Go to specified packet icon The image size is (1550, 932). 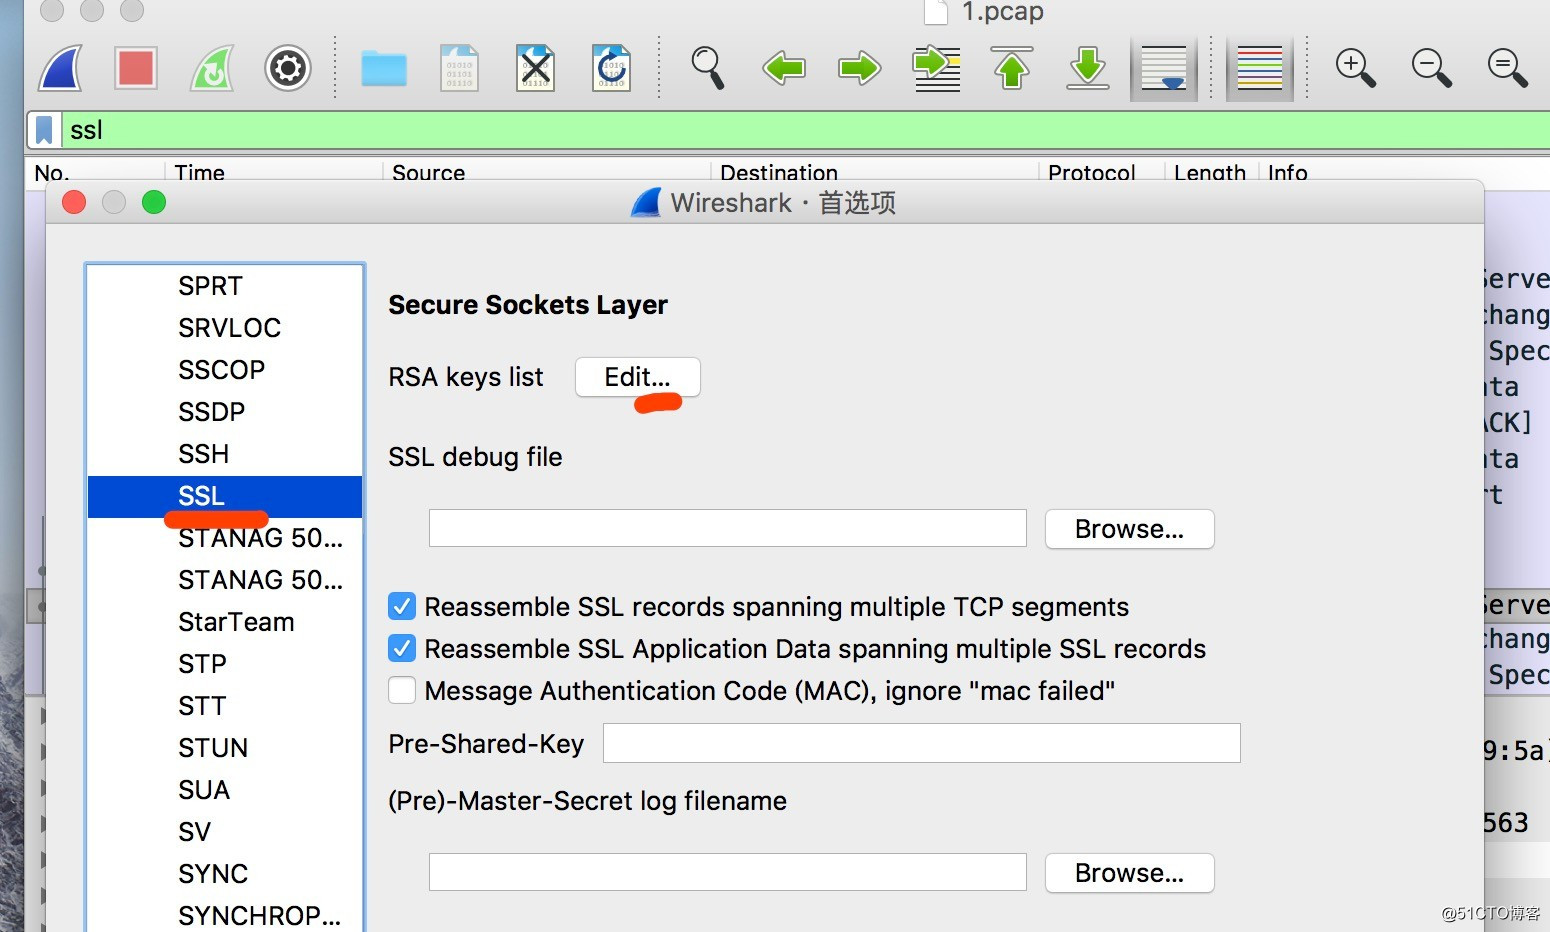tap(937, 68)
